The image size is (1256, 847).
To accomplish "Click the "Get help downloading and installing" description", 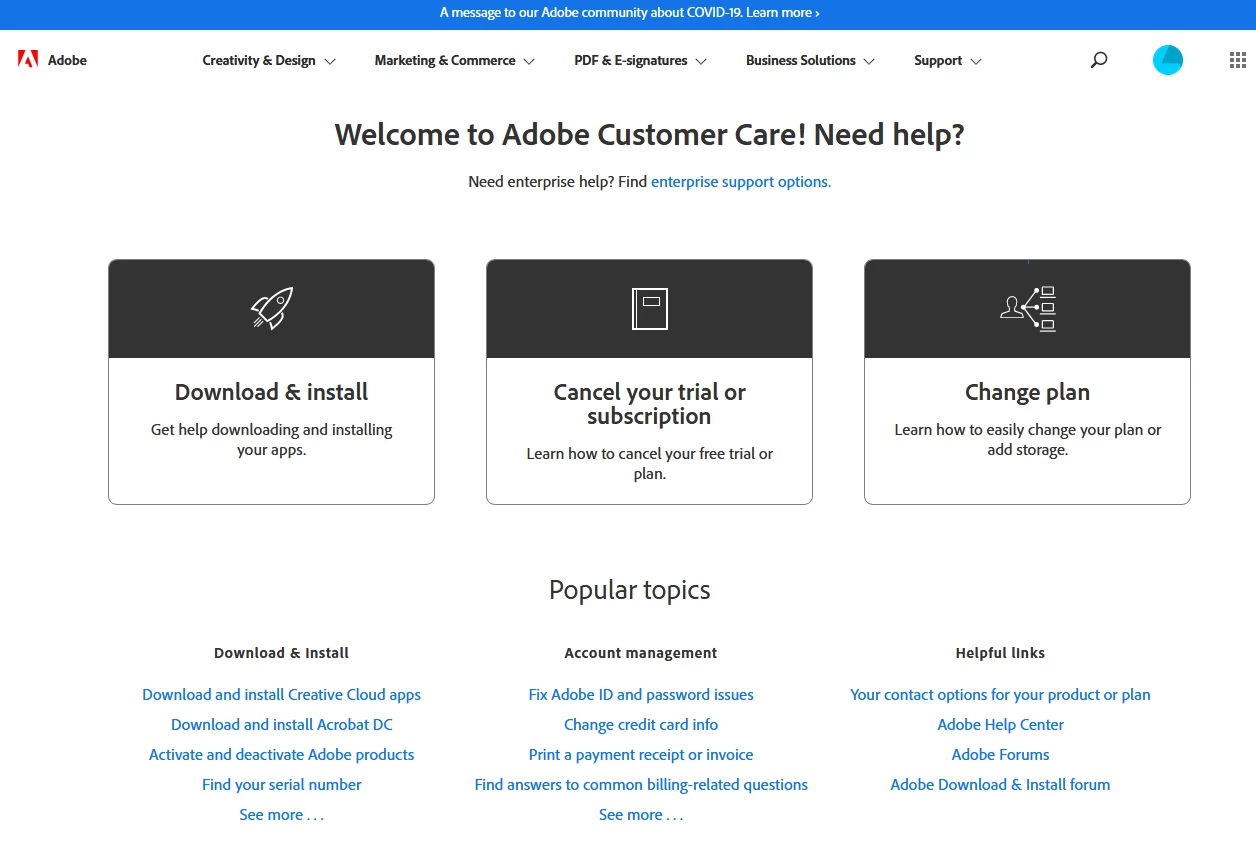I will click(271, 439).
